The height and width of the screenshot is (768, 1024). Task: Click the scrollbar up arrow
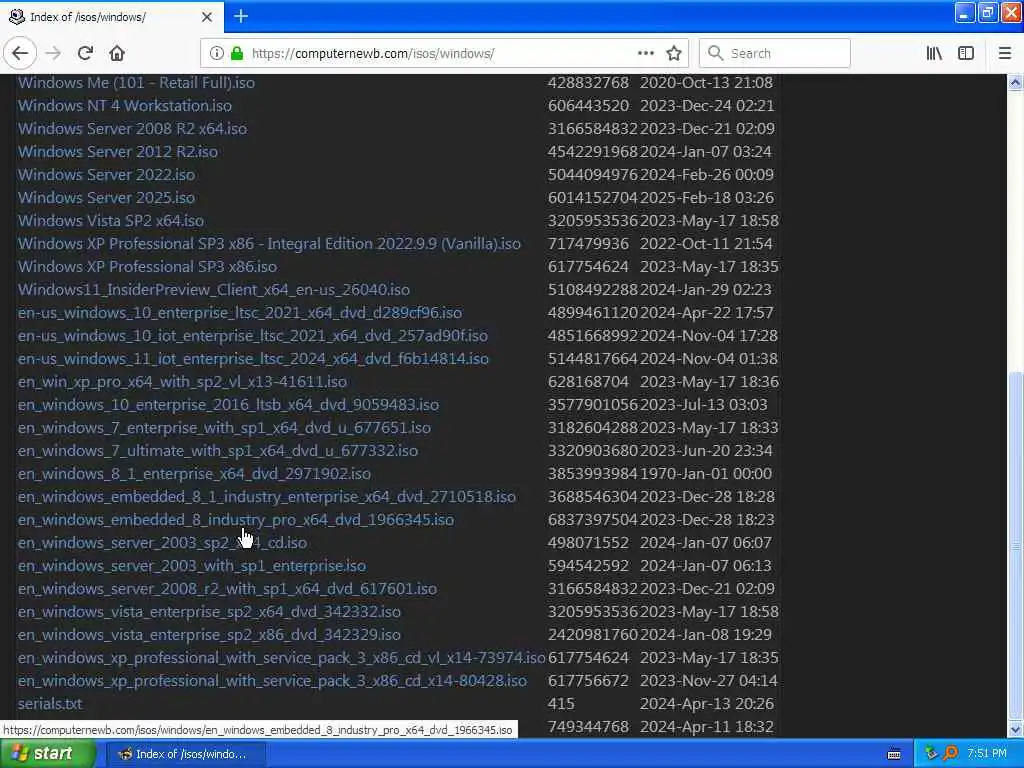(1015, 82)
